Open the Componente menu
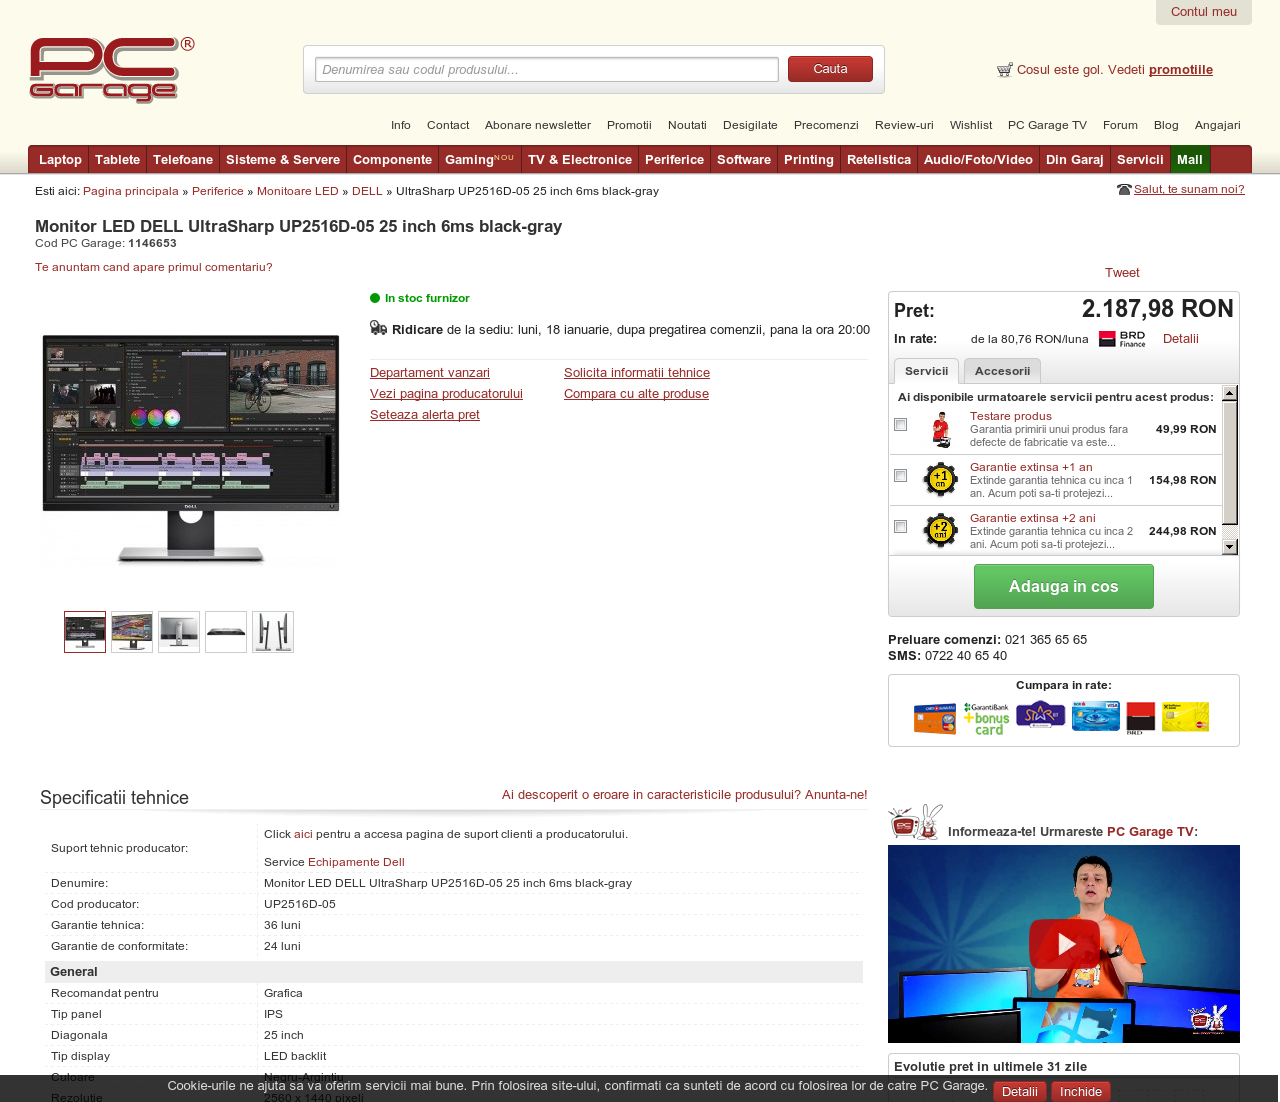 click(x=392, y=160)
